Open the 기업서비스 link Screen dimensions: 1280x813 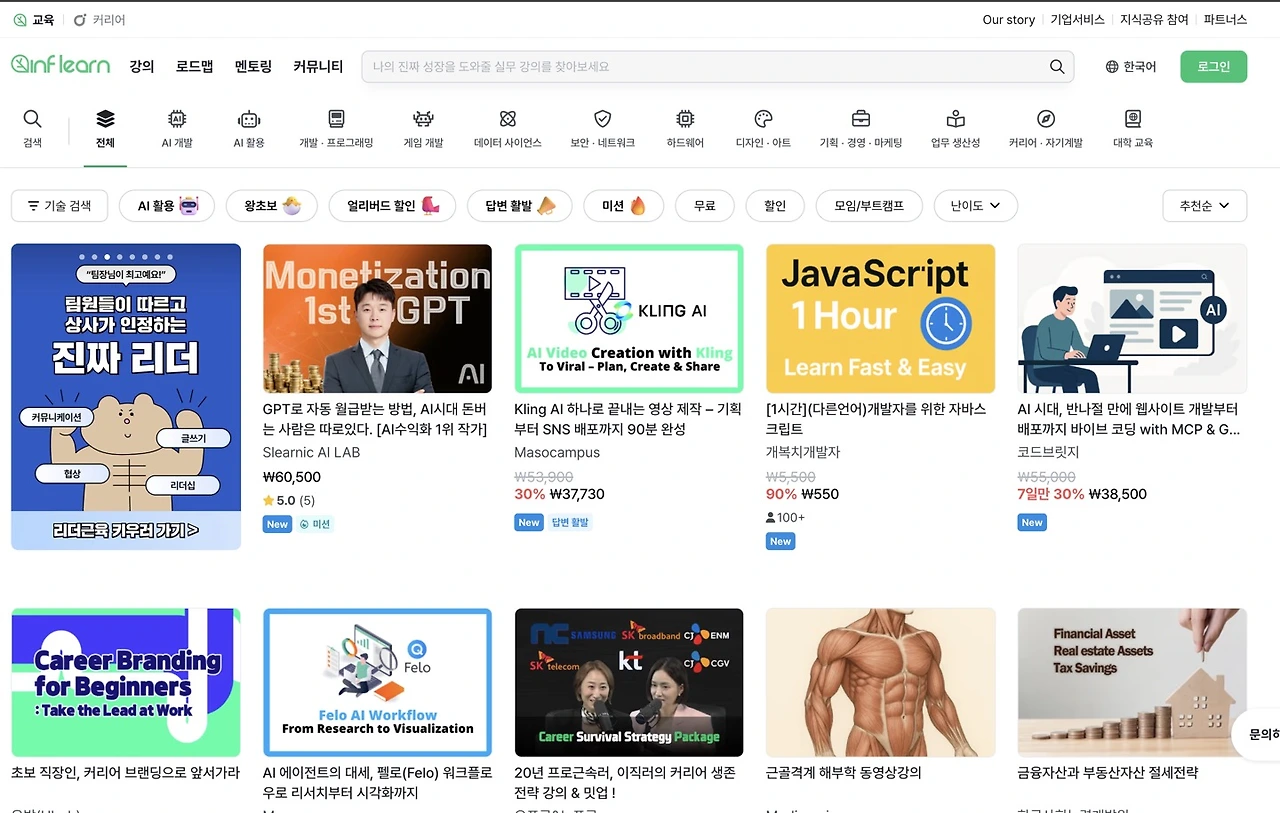click(1078, 20)
